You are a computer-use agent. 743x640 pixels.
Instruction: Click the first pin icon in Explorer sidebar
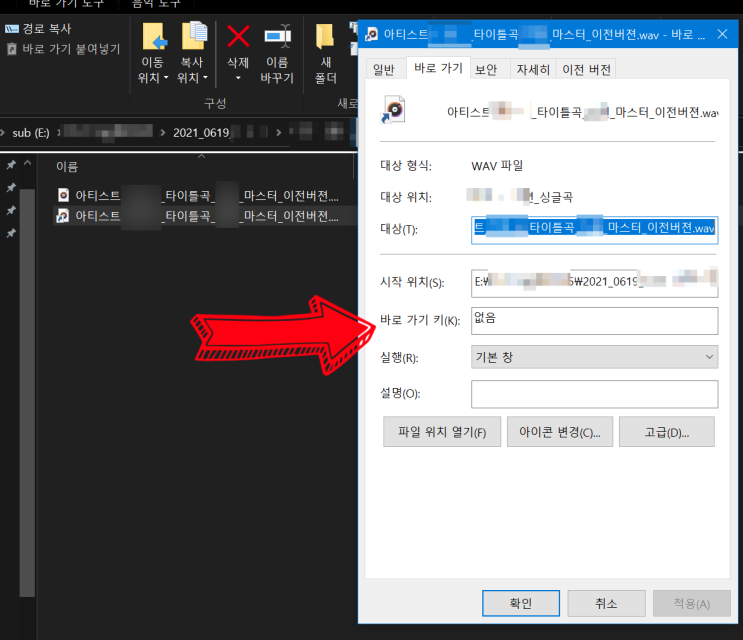tap(11, 164)
